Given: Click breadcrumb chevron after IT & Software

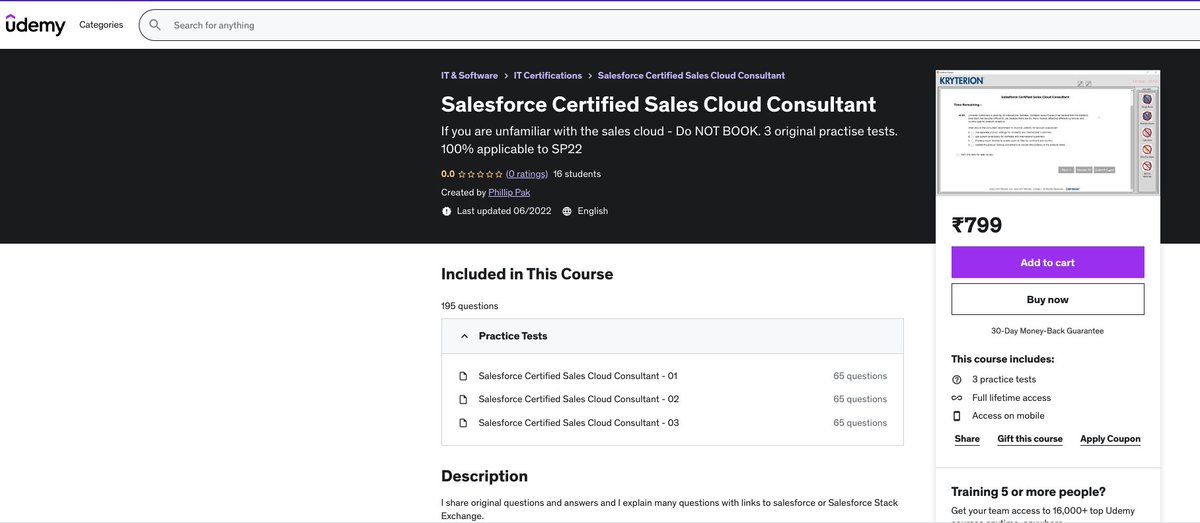Looking at the screenshot, I should click(x=506, y=76).
